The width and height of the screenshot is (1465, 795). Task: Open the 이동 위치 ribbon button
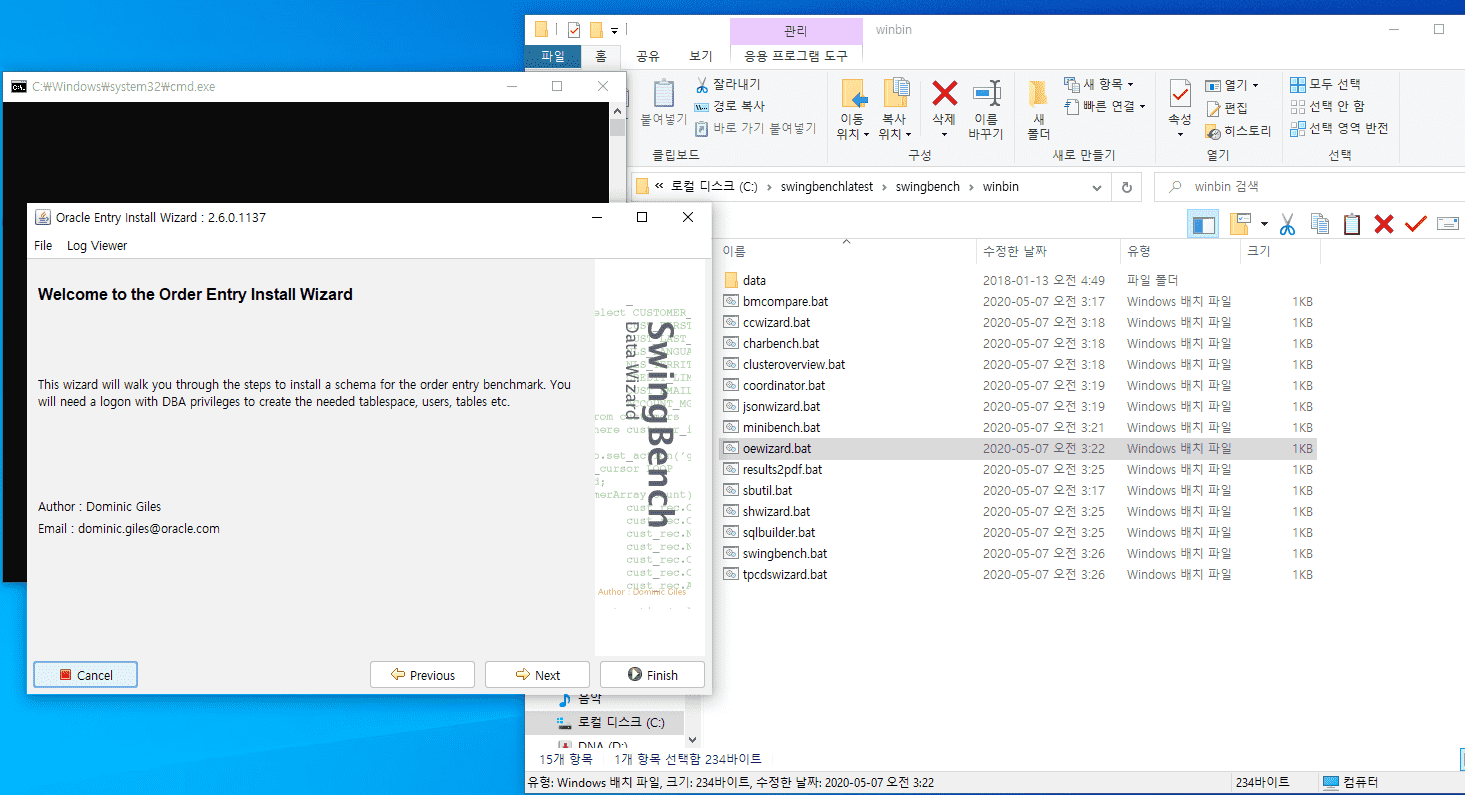point(853,109)
